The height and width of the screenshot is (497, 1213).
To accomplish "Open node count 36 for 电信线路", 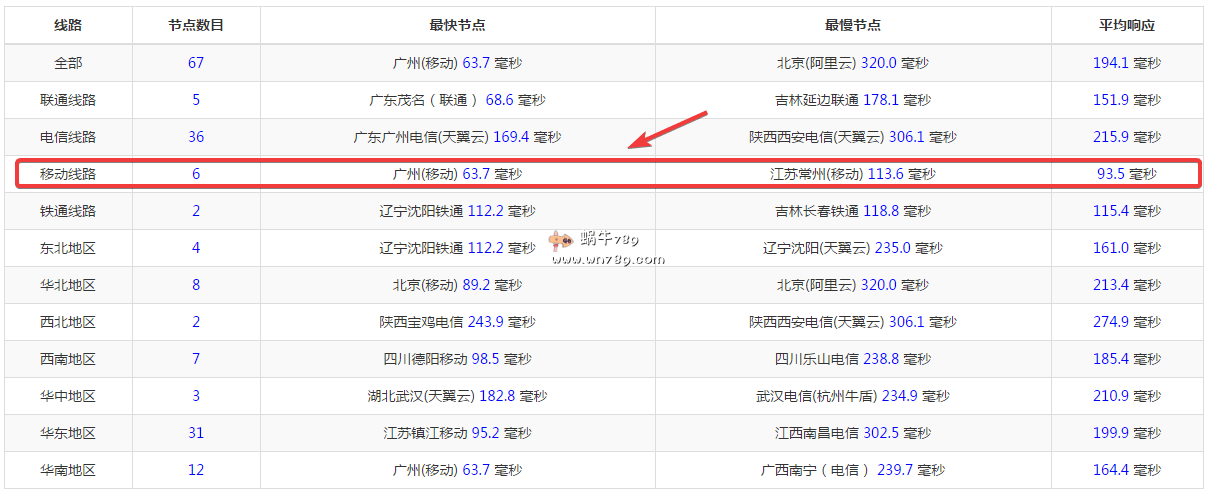I will (196, 137).
